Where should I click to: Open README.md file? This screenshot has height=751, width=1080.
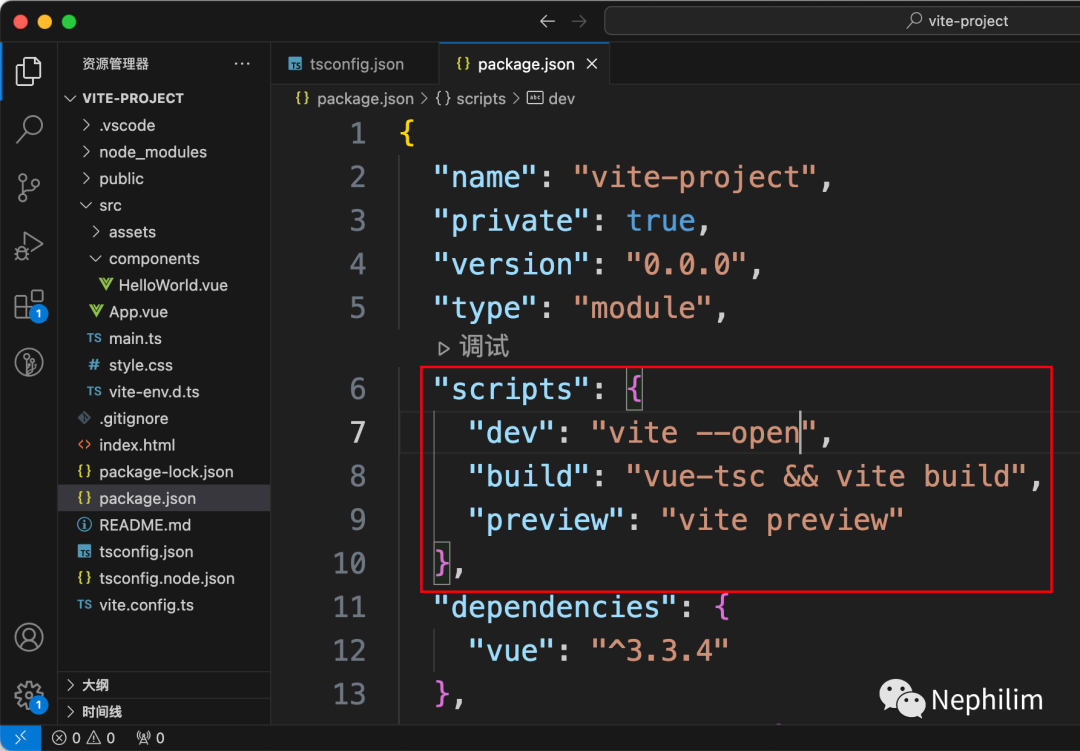tap(164, 525)
